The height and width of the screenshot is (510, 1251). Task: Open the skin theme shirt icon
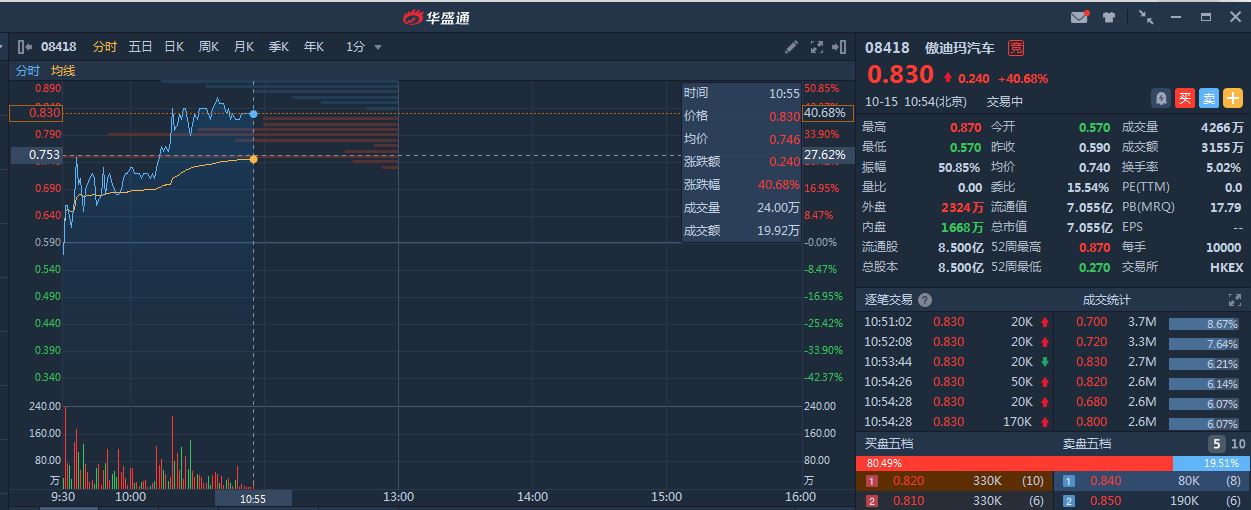coord(1109,17)
